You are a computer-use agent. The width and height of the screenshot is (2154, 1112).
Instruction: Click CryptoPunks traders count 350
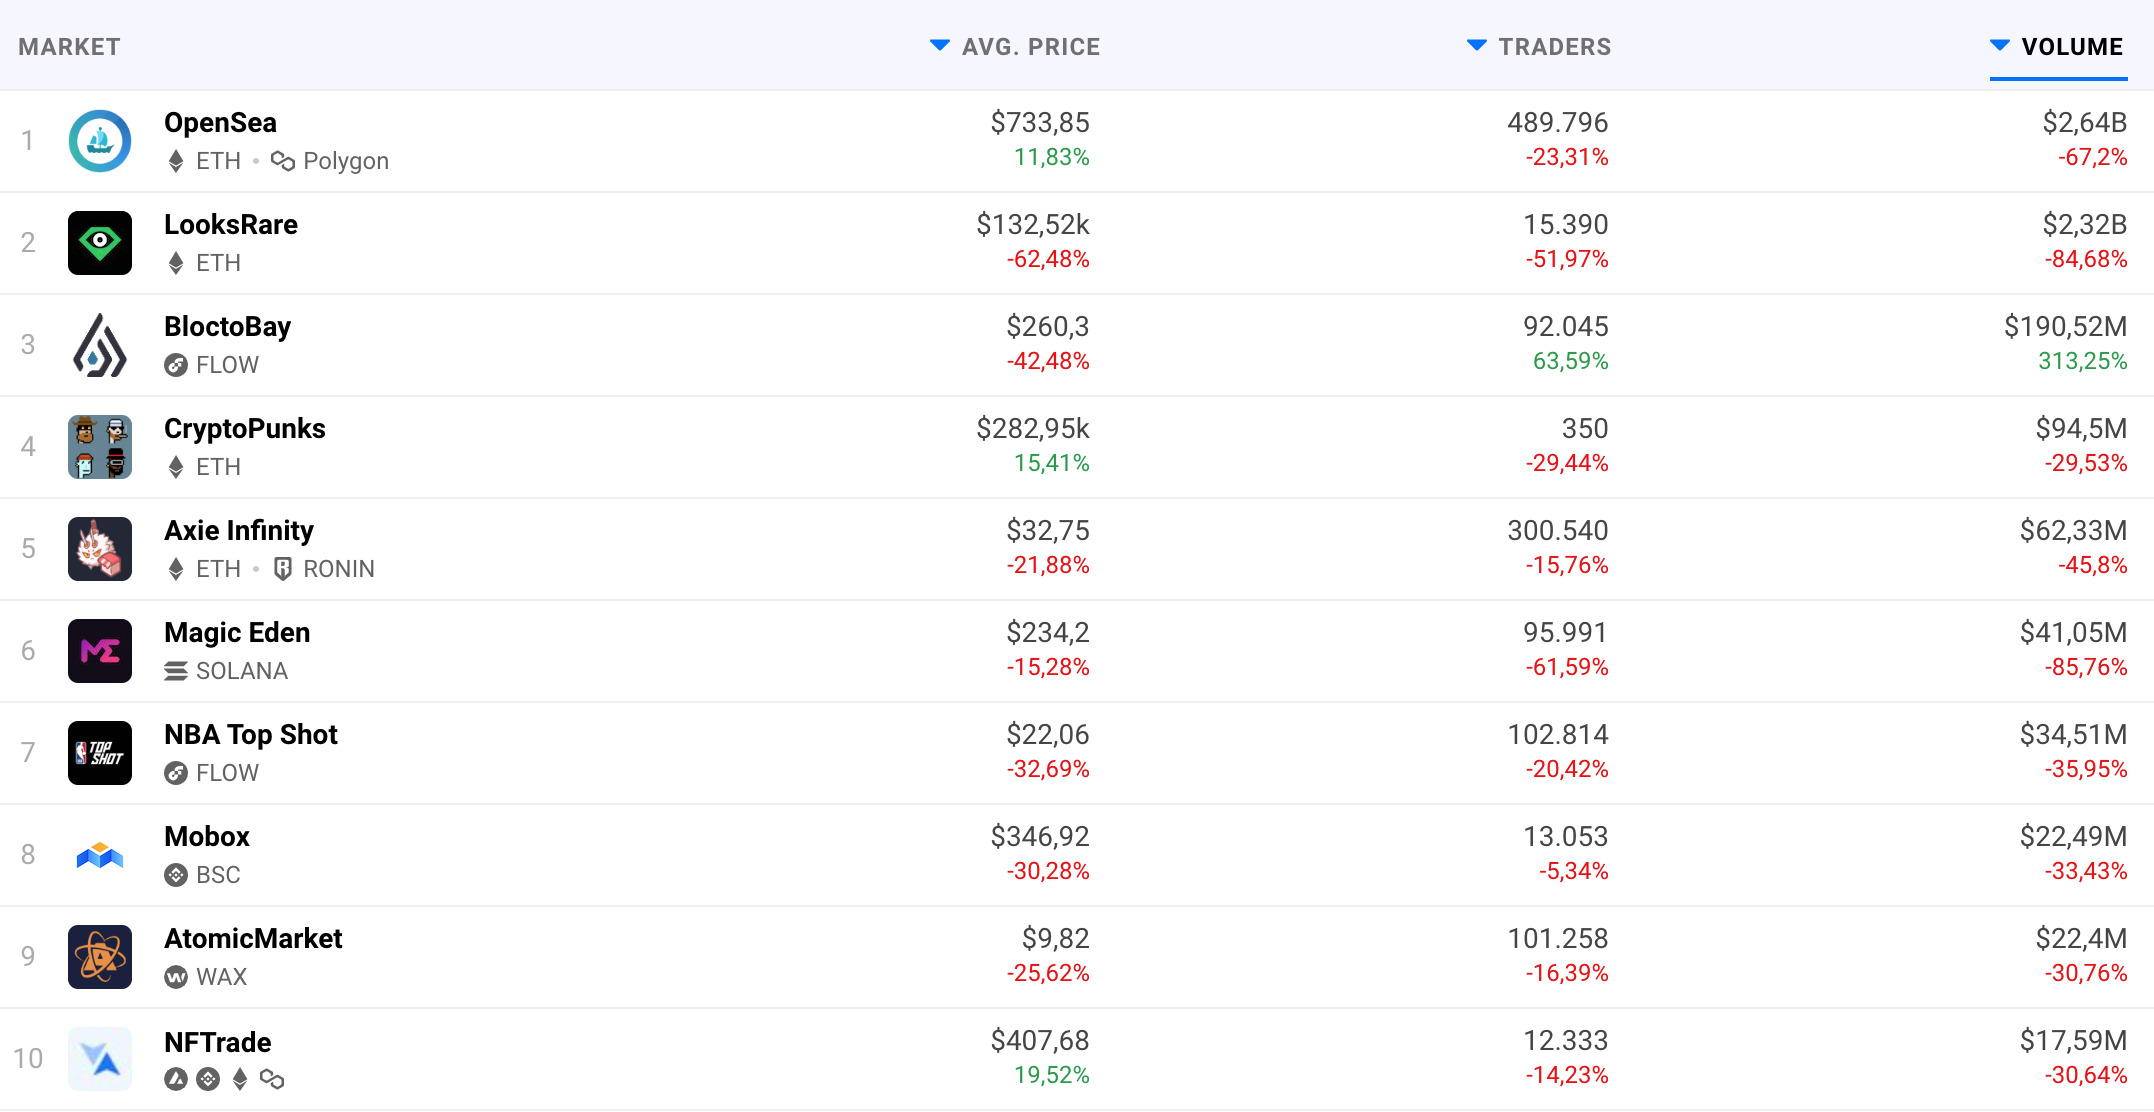point(1585,429)
